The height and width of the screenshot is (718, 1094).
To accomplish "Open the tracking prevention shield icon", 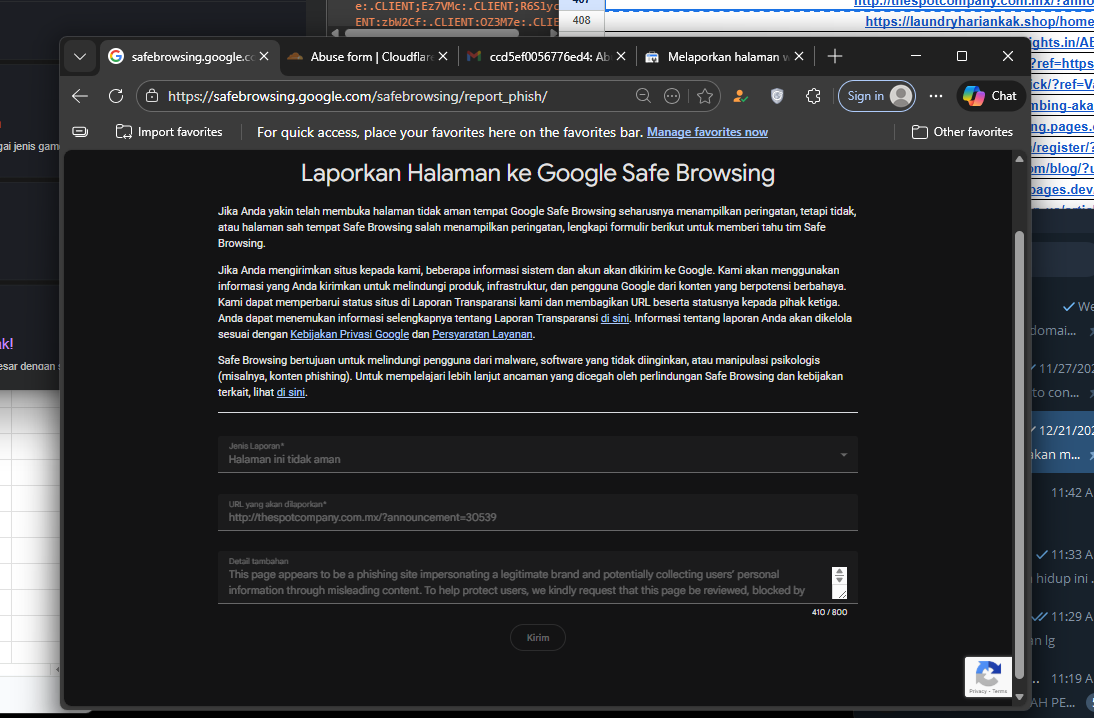I will pyautogui.click(x=777, y=96).
